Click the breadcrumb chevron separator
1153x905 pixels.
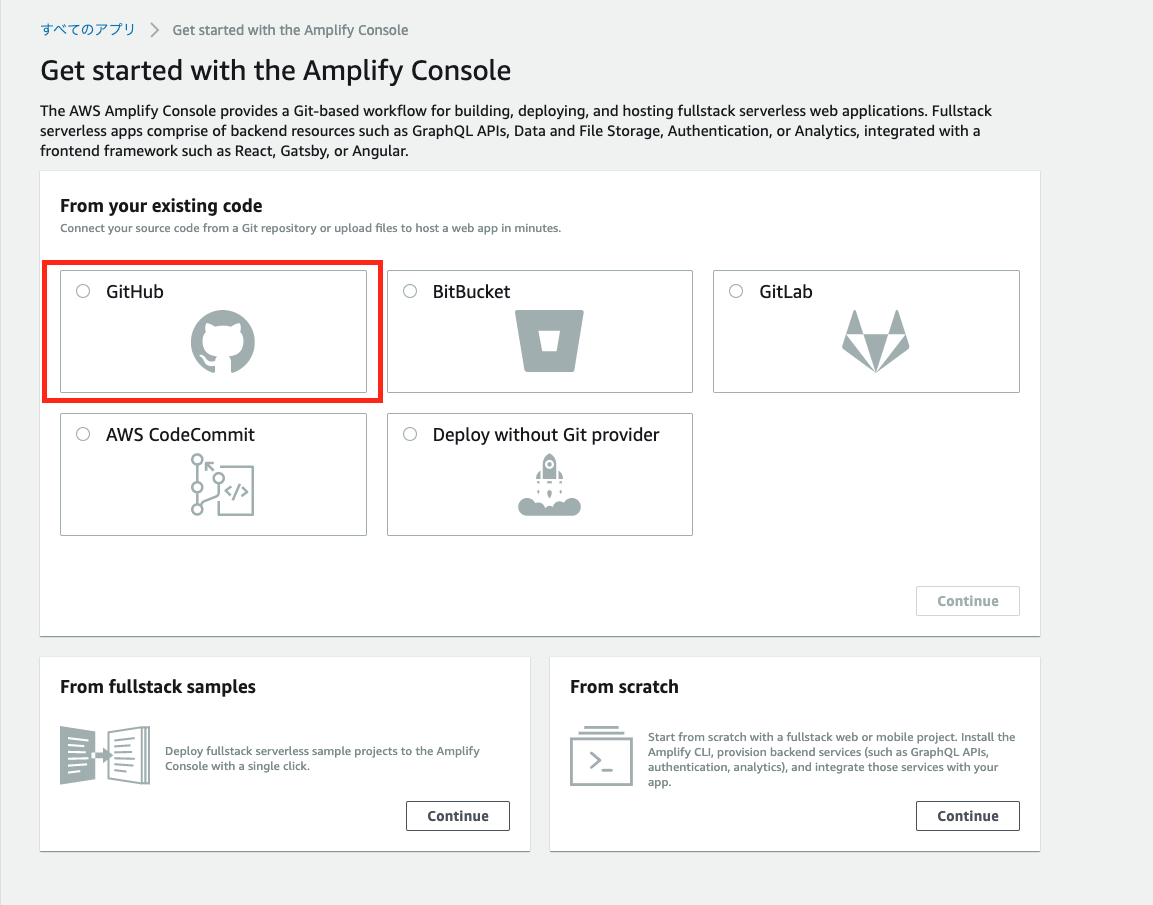154,30
